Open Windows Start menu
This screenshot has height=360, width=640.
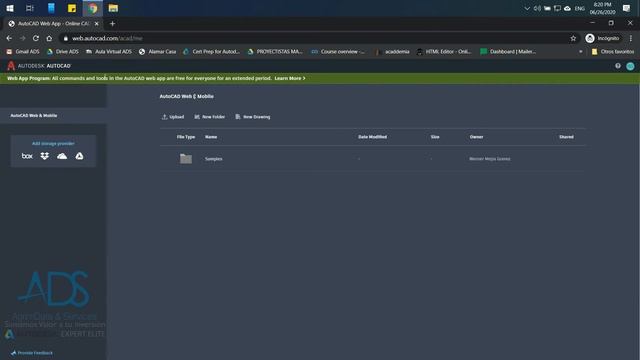tap(10, 8)
